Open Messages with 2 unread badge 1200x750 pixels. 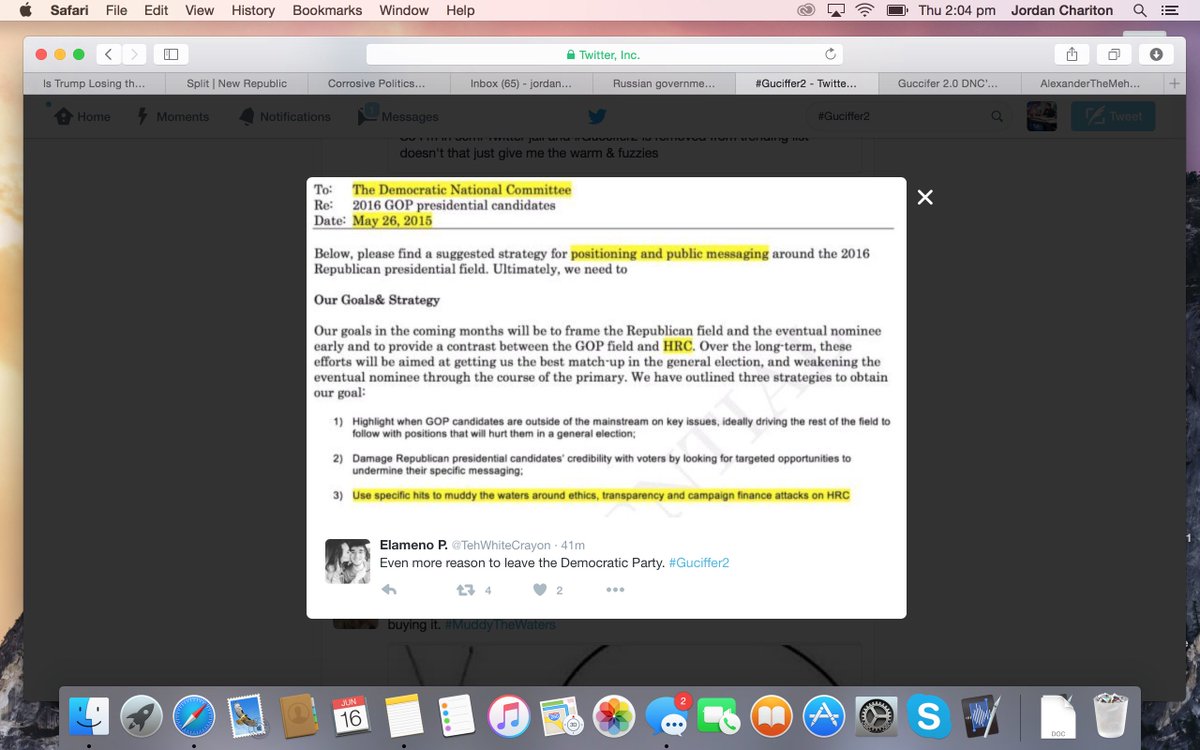tap(666, 716)
